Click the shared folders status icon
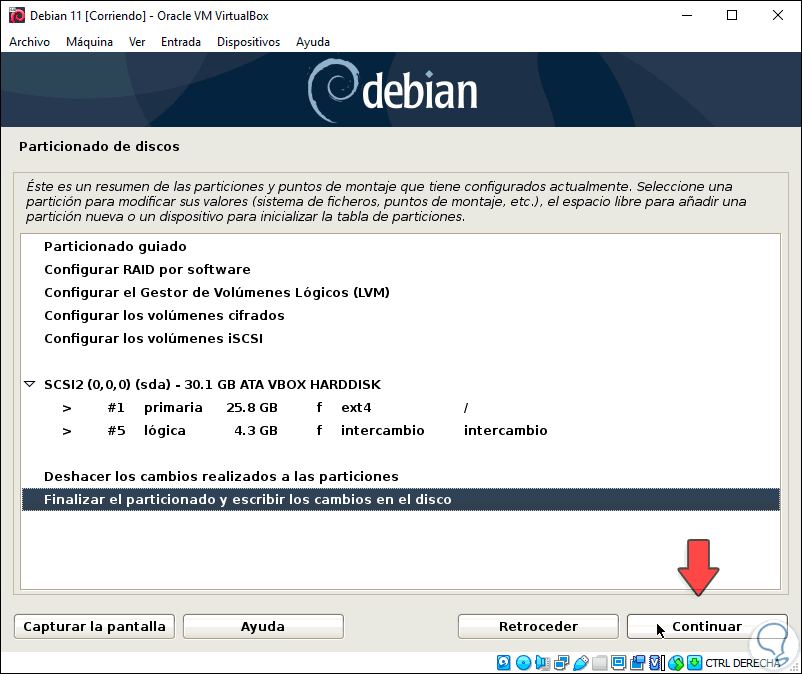 [599, 663]
